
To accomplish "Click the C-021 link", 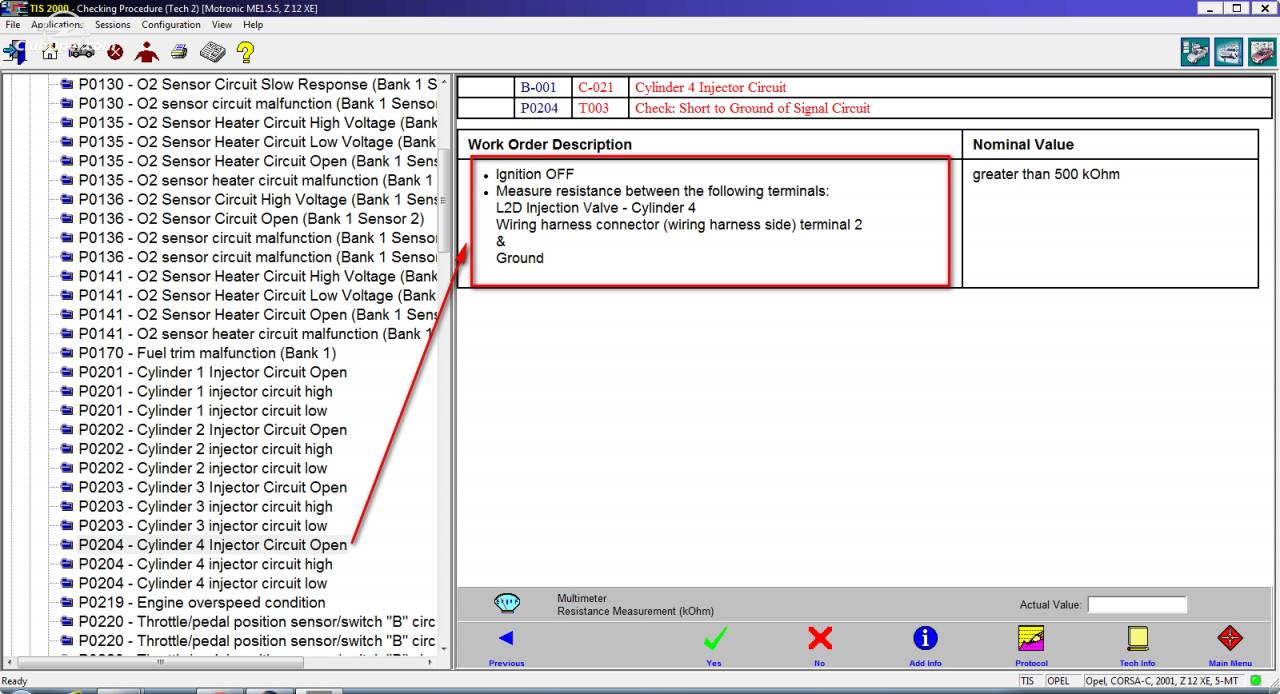I will point(596,87).
